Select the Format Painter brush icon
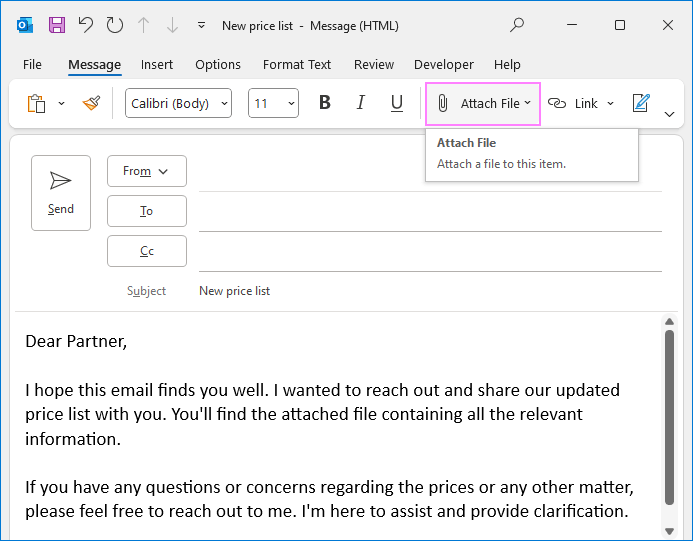 point(92,103)
